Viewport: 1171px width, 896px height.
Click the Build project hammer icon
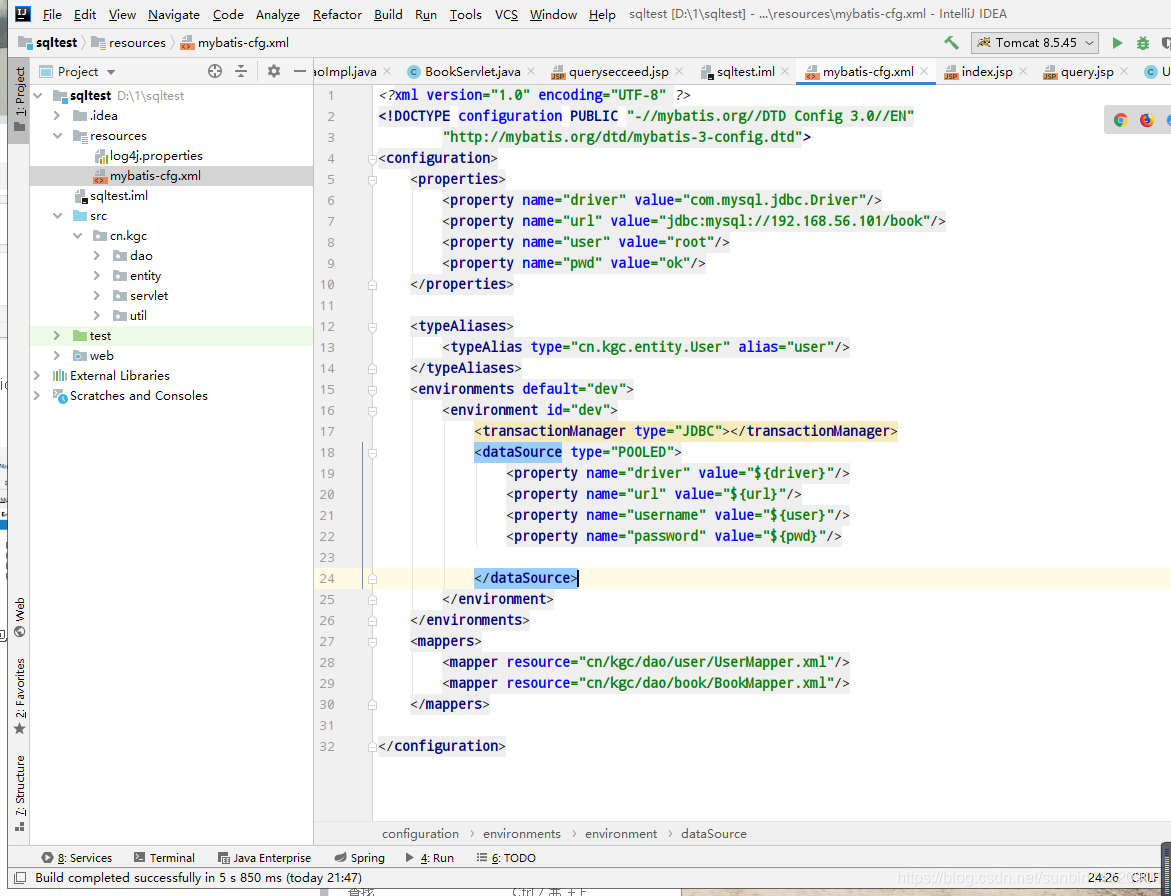coord(951,43)
